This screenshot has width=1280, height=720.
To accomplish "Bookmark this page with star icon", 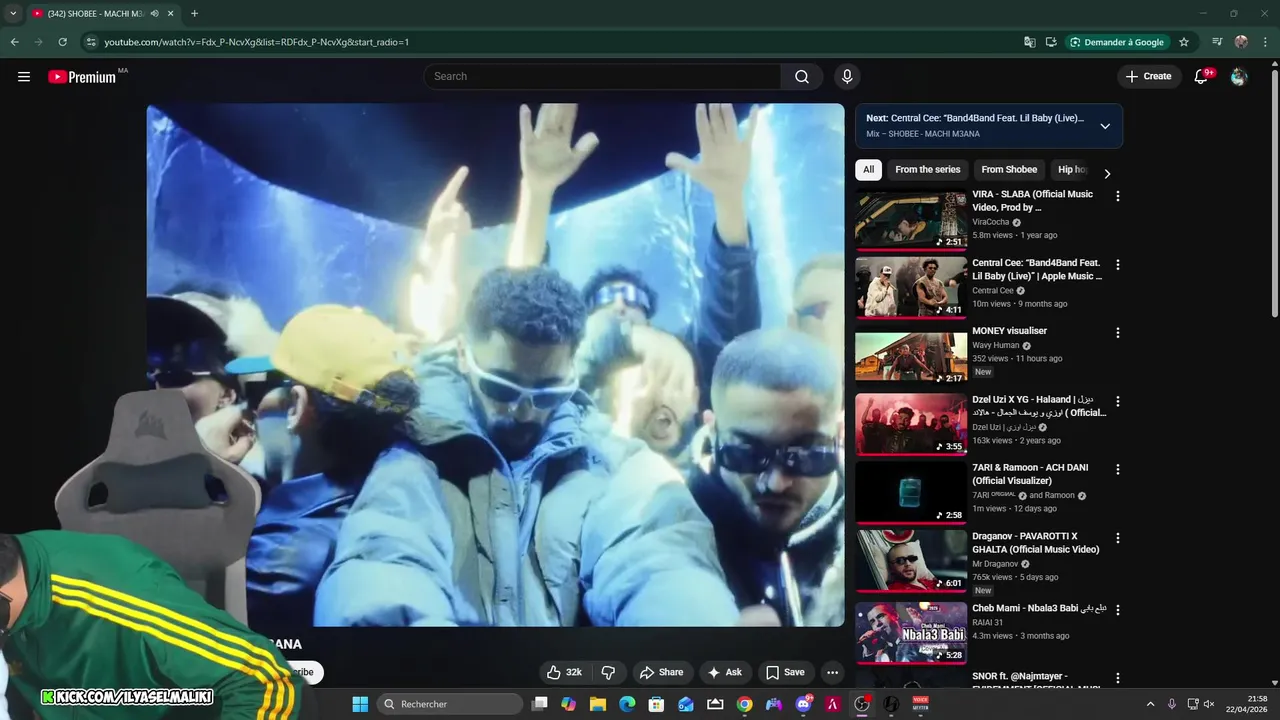I will pos(1184,42).
